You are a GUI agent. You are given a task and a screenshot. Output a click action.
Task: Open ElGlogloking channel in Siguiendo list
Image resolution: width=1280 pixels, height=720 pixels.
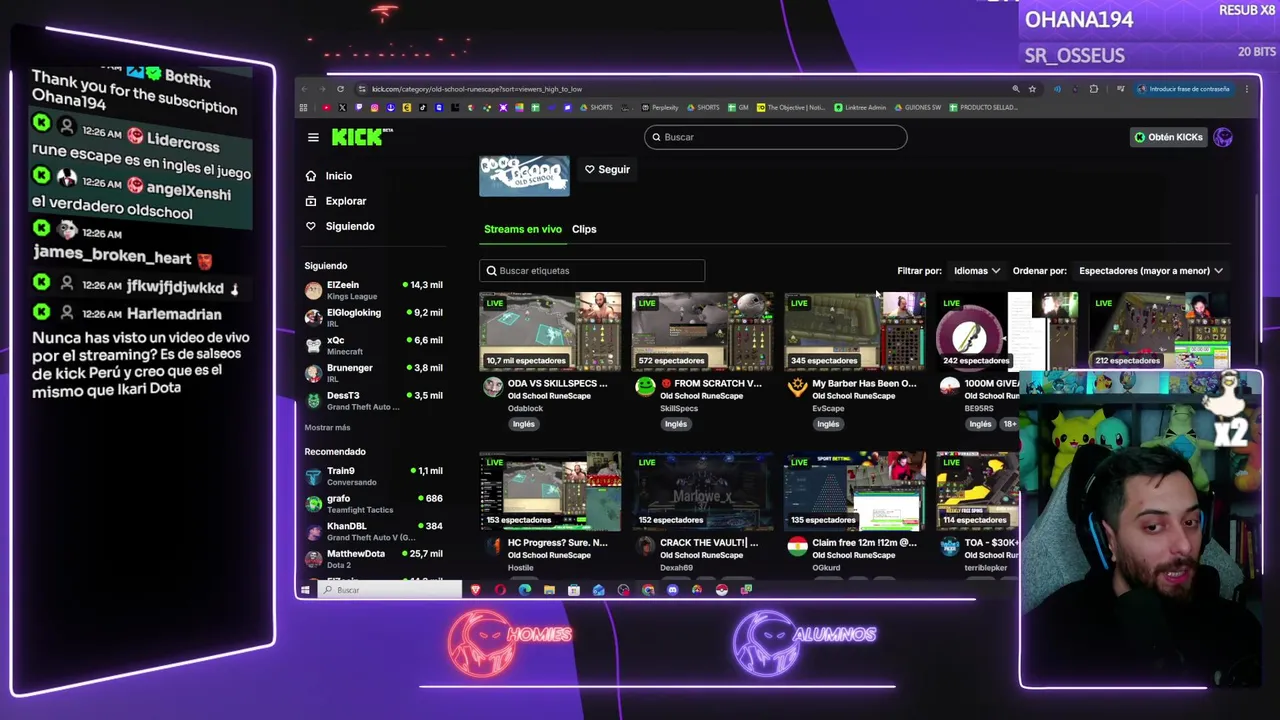point(373,317)
